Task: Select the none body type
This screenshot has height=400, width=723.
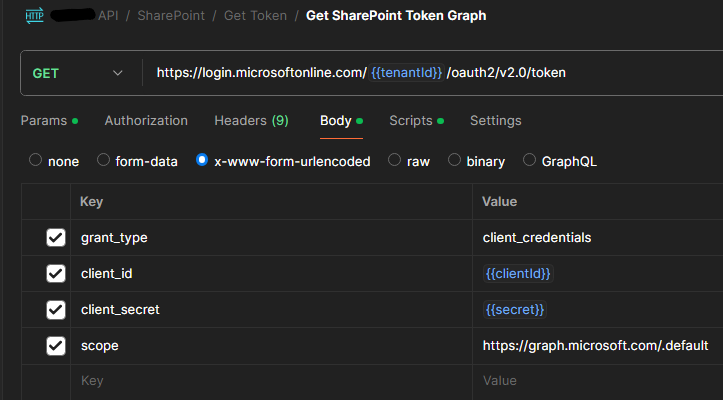Action: [x=36, y=160]
